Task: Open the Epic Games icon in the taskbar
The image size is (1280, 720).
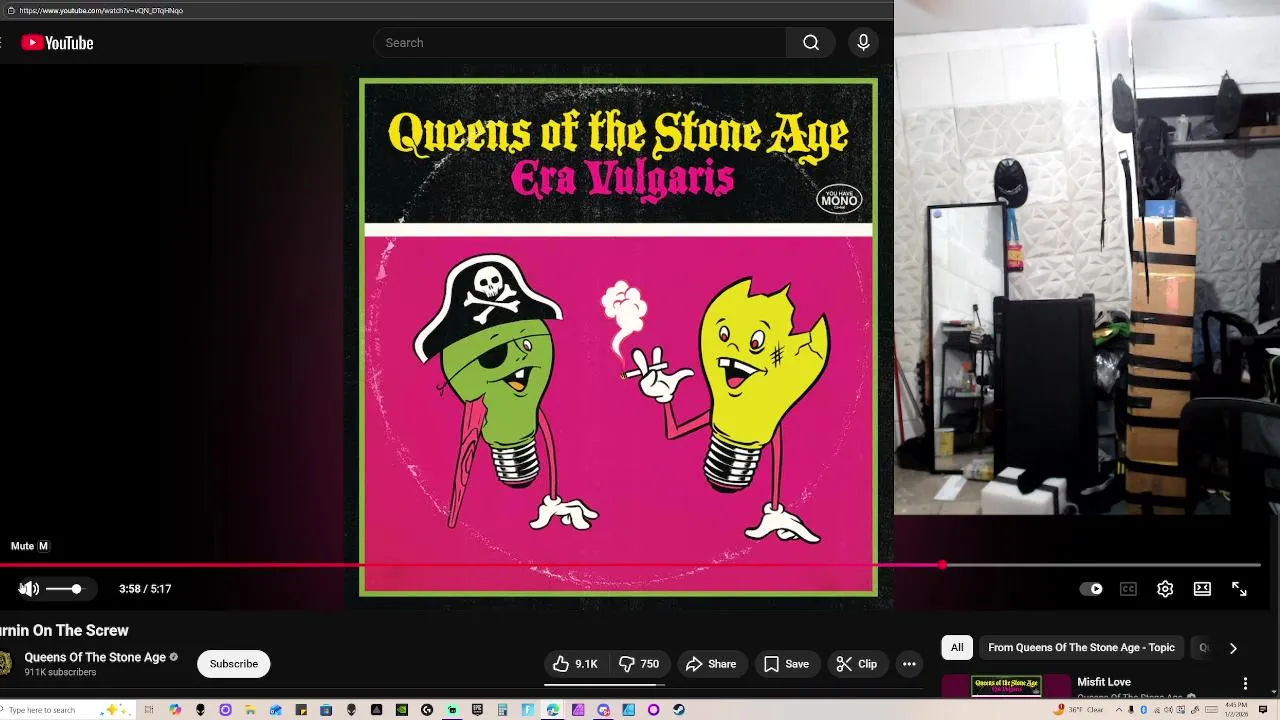Action: 477,710
